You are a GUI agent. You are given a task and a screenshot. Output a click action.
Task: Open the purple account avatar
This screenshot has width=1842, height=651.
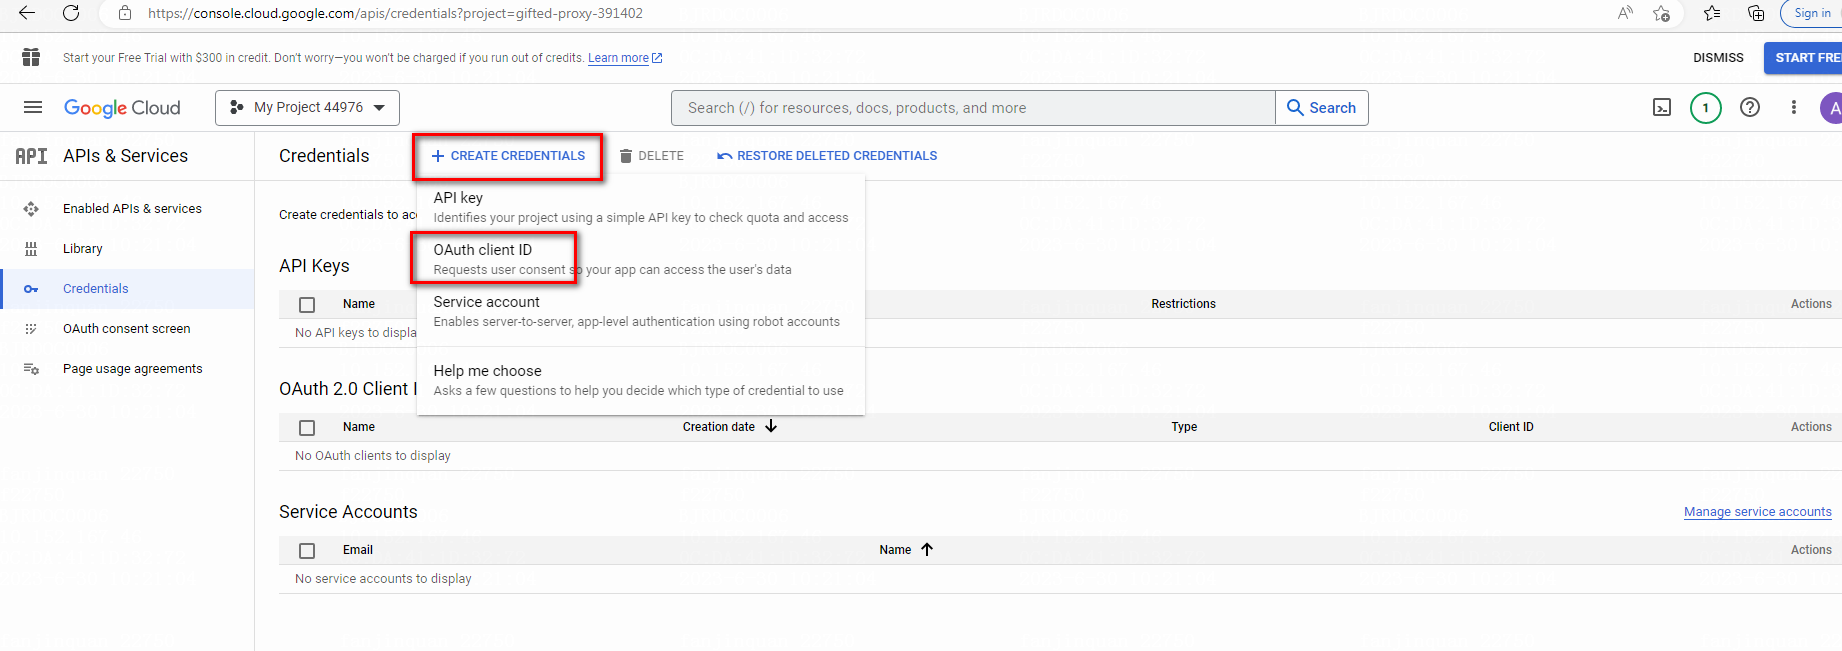pyautogui.click(x=1832, y=107)
